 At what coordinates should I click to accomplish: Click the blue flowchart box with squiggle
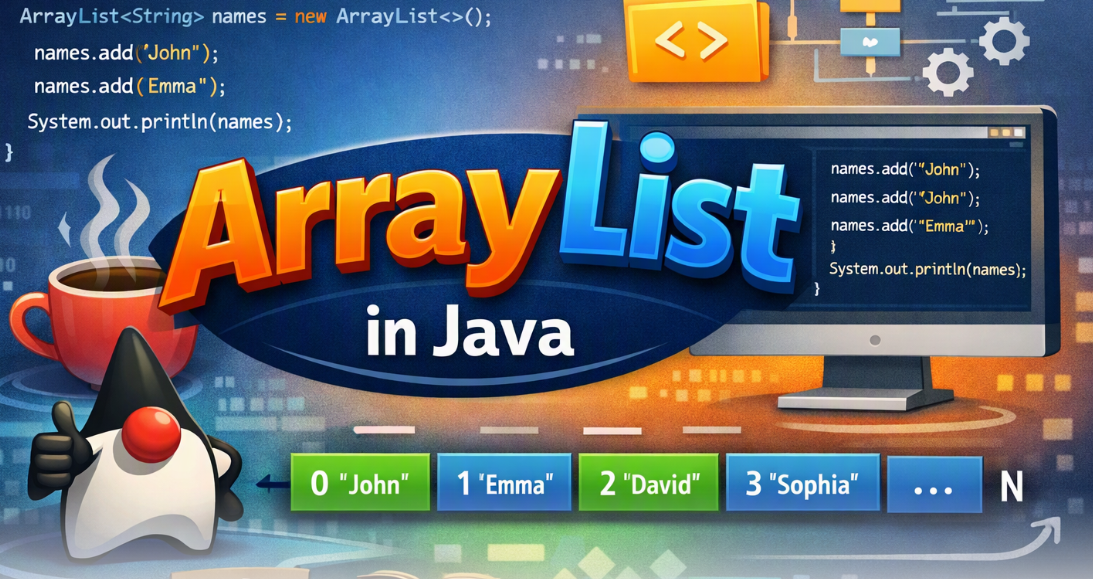871,42
